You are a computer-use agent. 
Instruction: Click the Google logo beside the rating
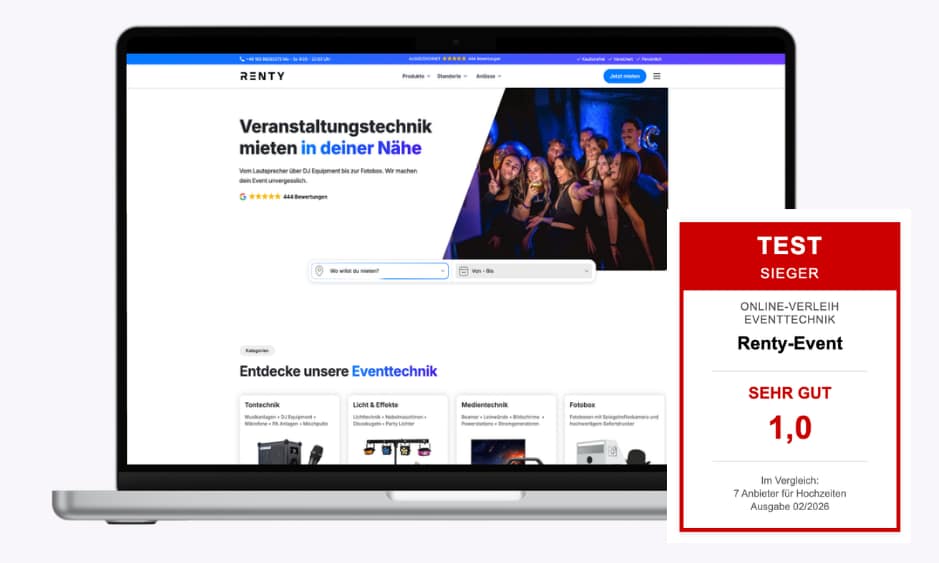(x=243, y=197)
